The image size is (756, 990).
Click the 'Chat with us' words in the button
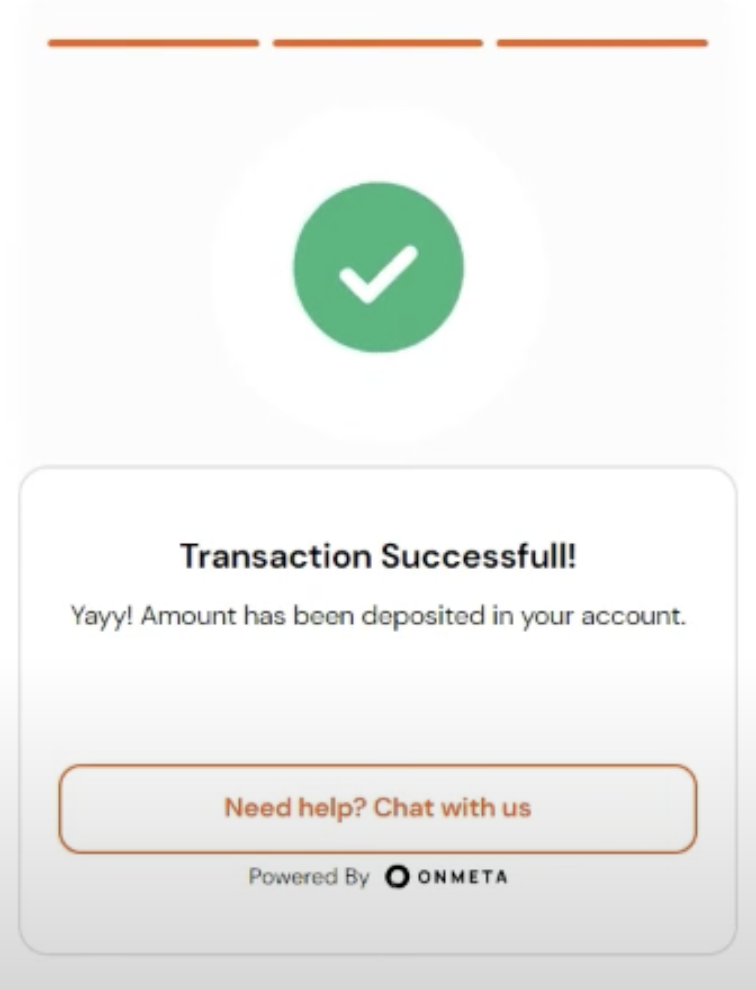point(452,808)
